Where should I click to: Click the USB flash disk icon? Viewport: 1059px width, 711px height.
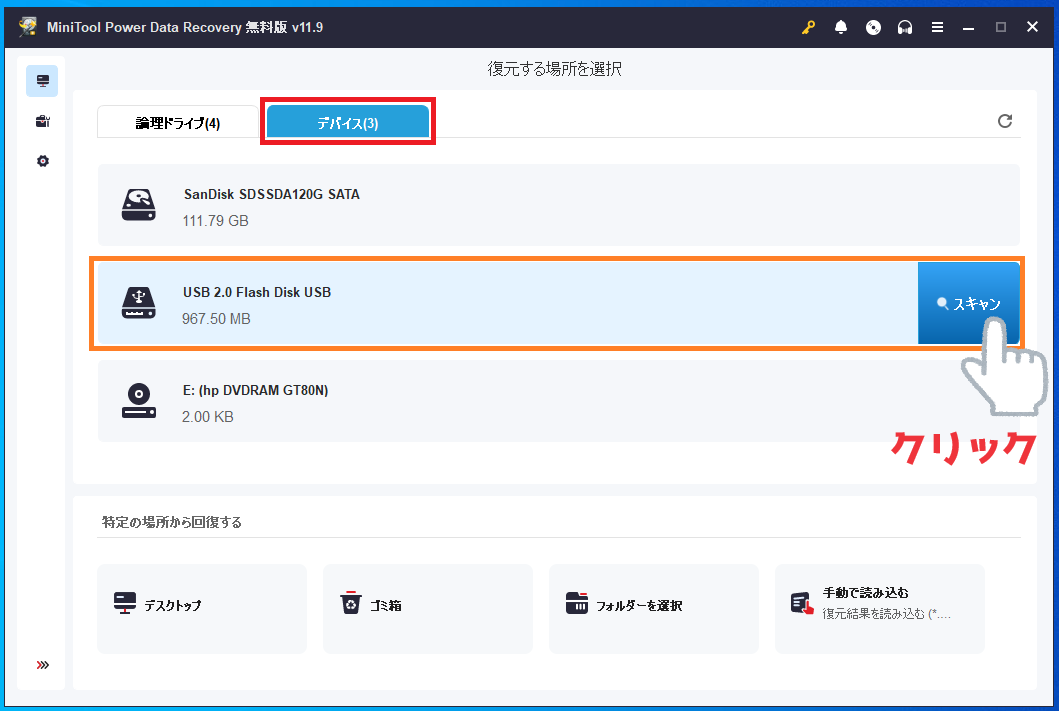138,302
